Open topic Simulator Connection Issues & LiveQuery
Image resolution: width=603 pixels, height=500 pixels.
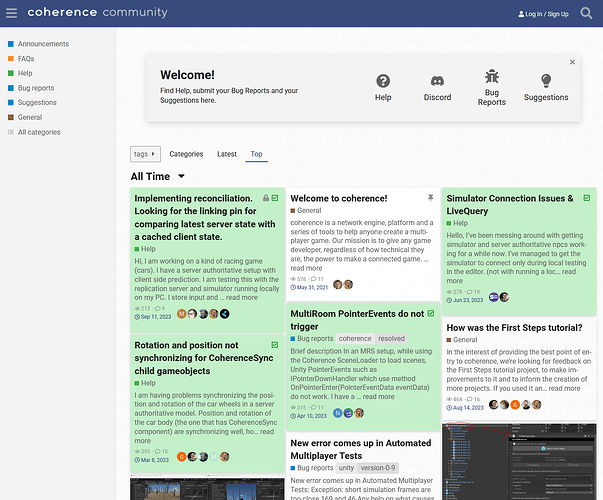pyautogui.click(x=510, y=205)
